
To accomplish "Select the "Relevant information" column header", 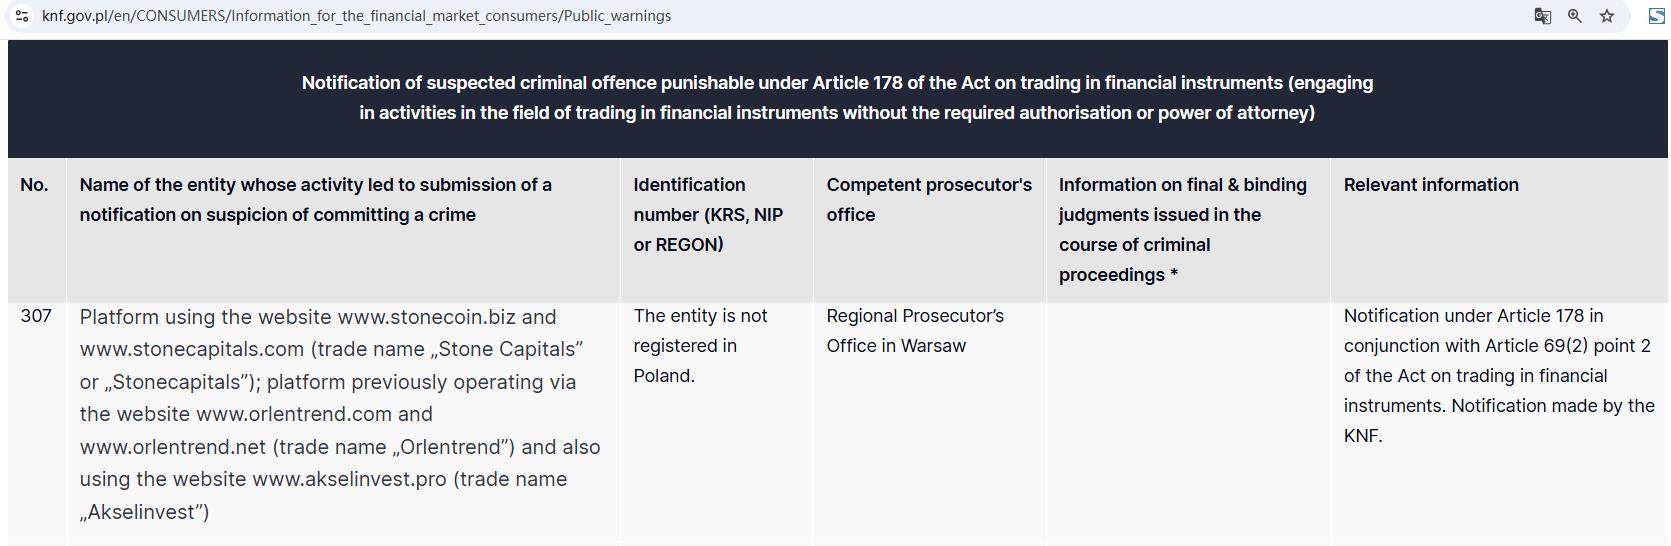I will 1430,185.
